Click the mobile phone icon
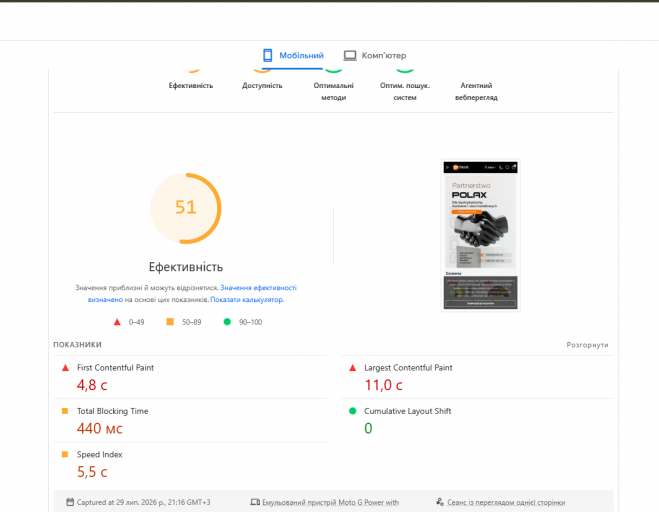This screenshot has height=512, width=659. pos(268,55)
